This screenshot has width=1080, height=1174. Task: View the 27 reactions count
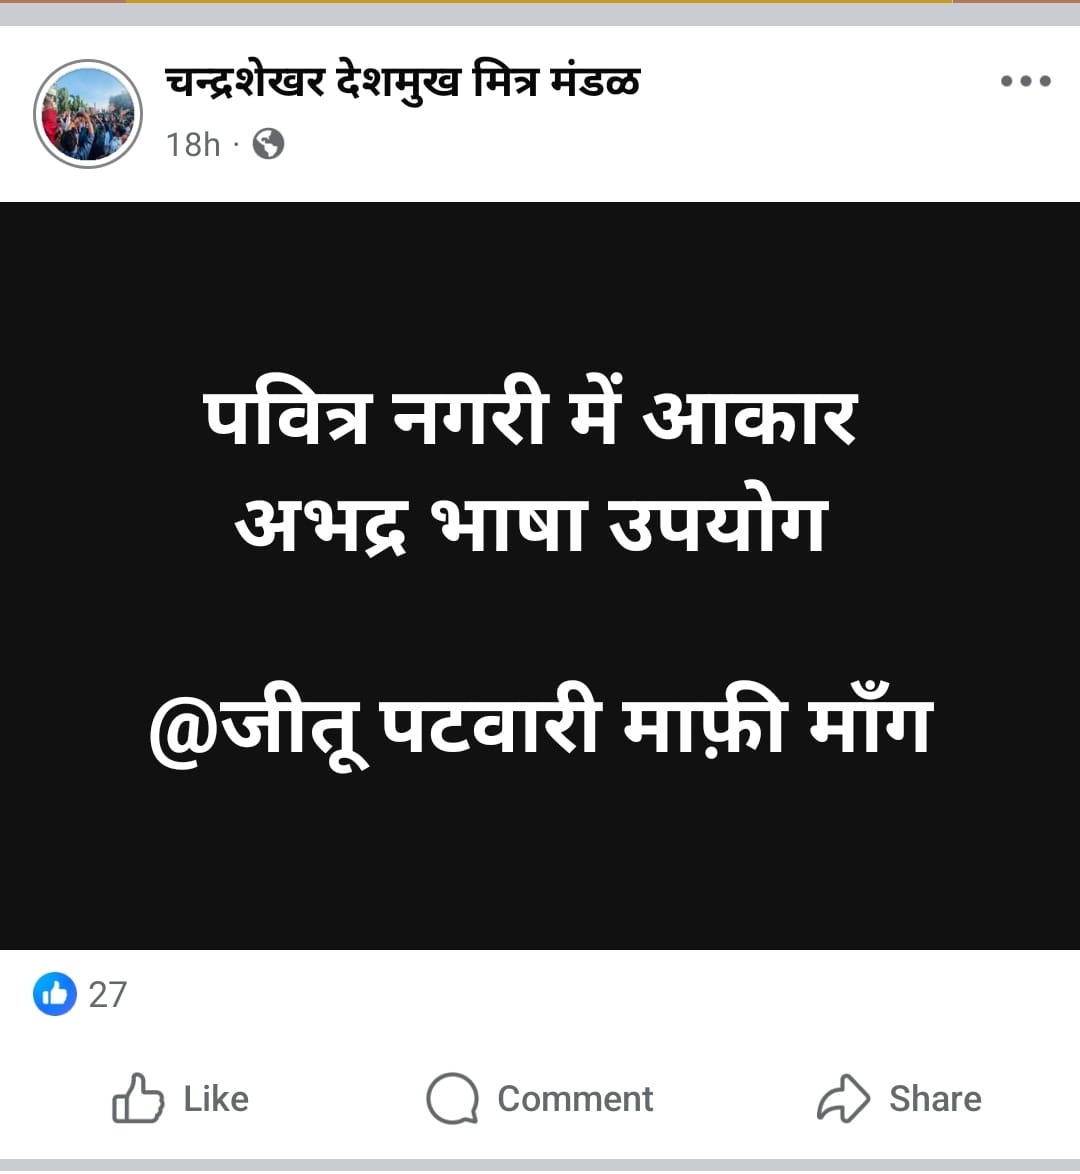click(108, 995)
